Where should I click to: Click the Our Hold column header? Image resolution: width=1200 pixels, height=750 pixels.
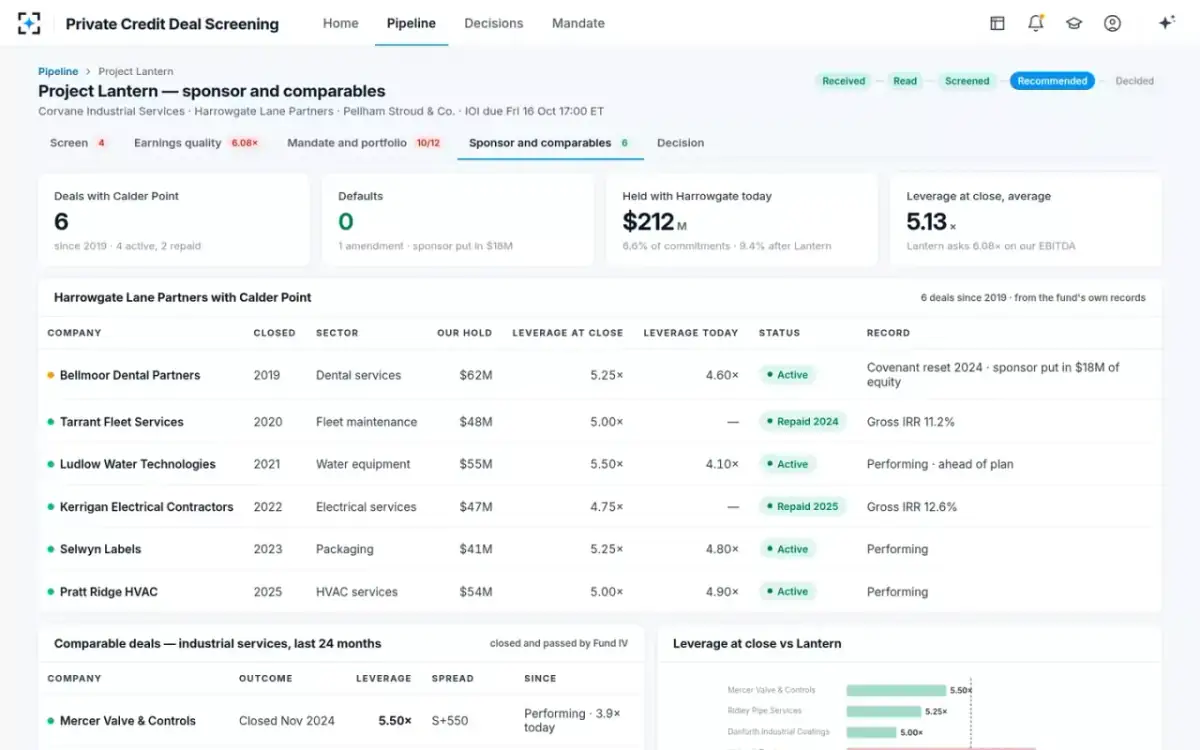coord(464,333)
